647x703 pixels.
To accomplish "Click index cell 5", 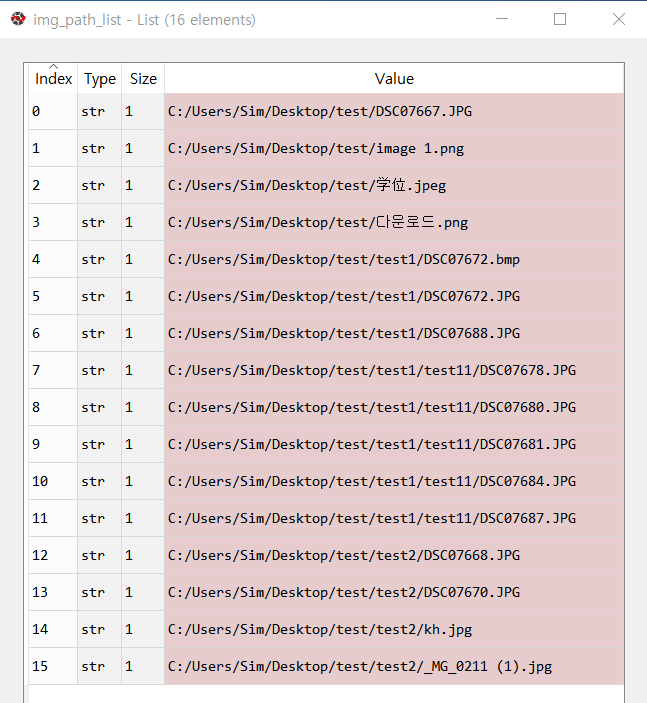I will (53, 296).
